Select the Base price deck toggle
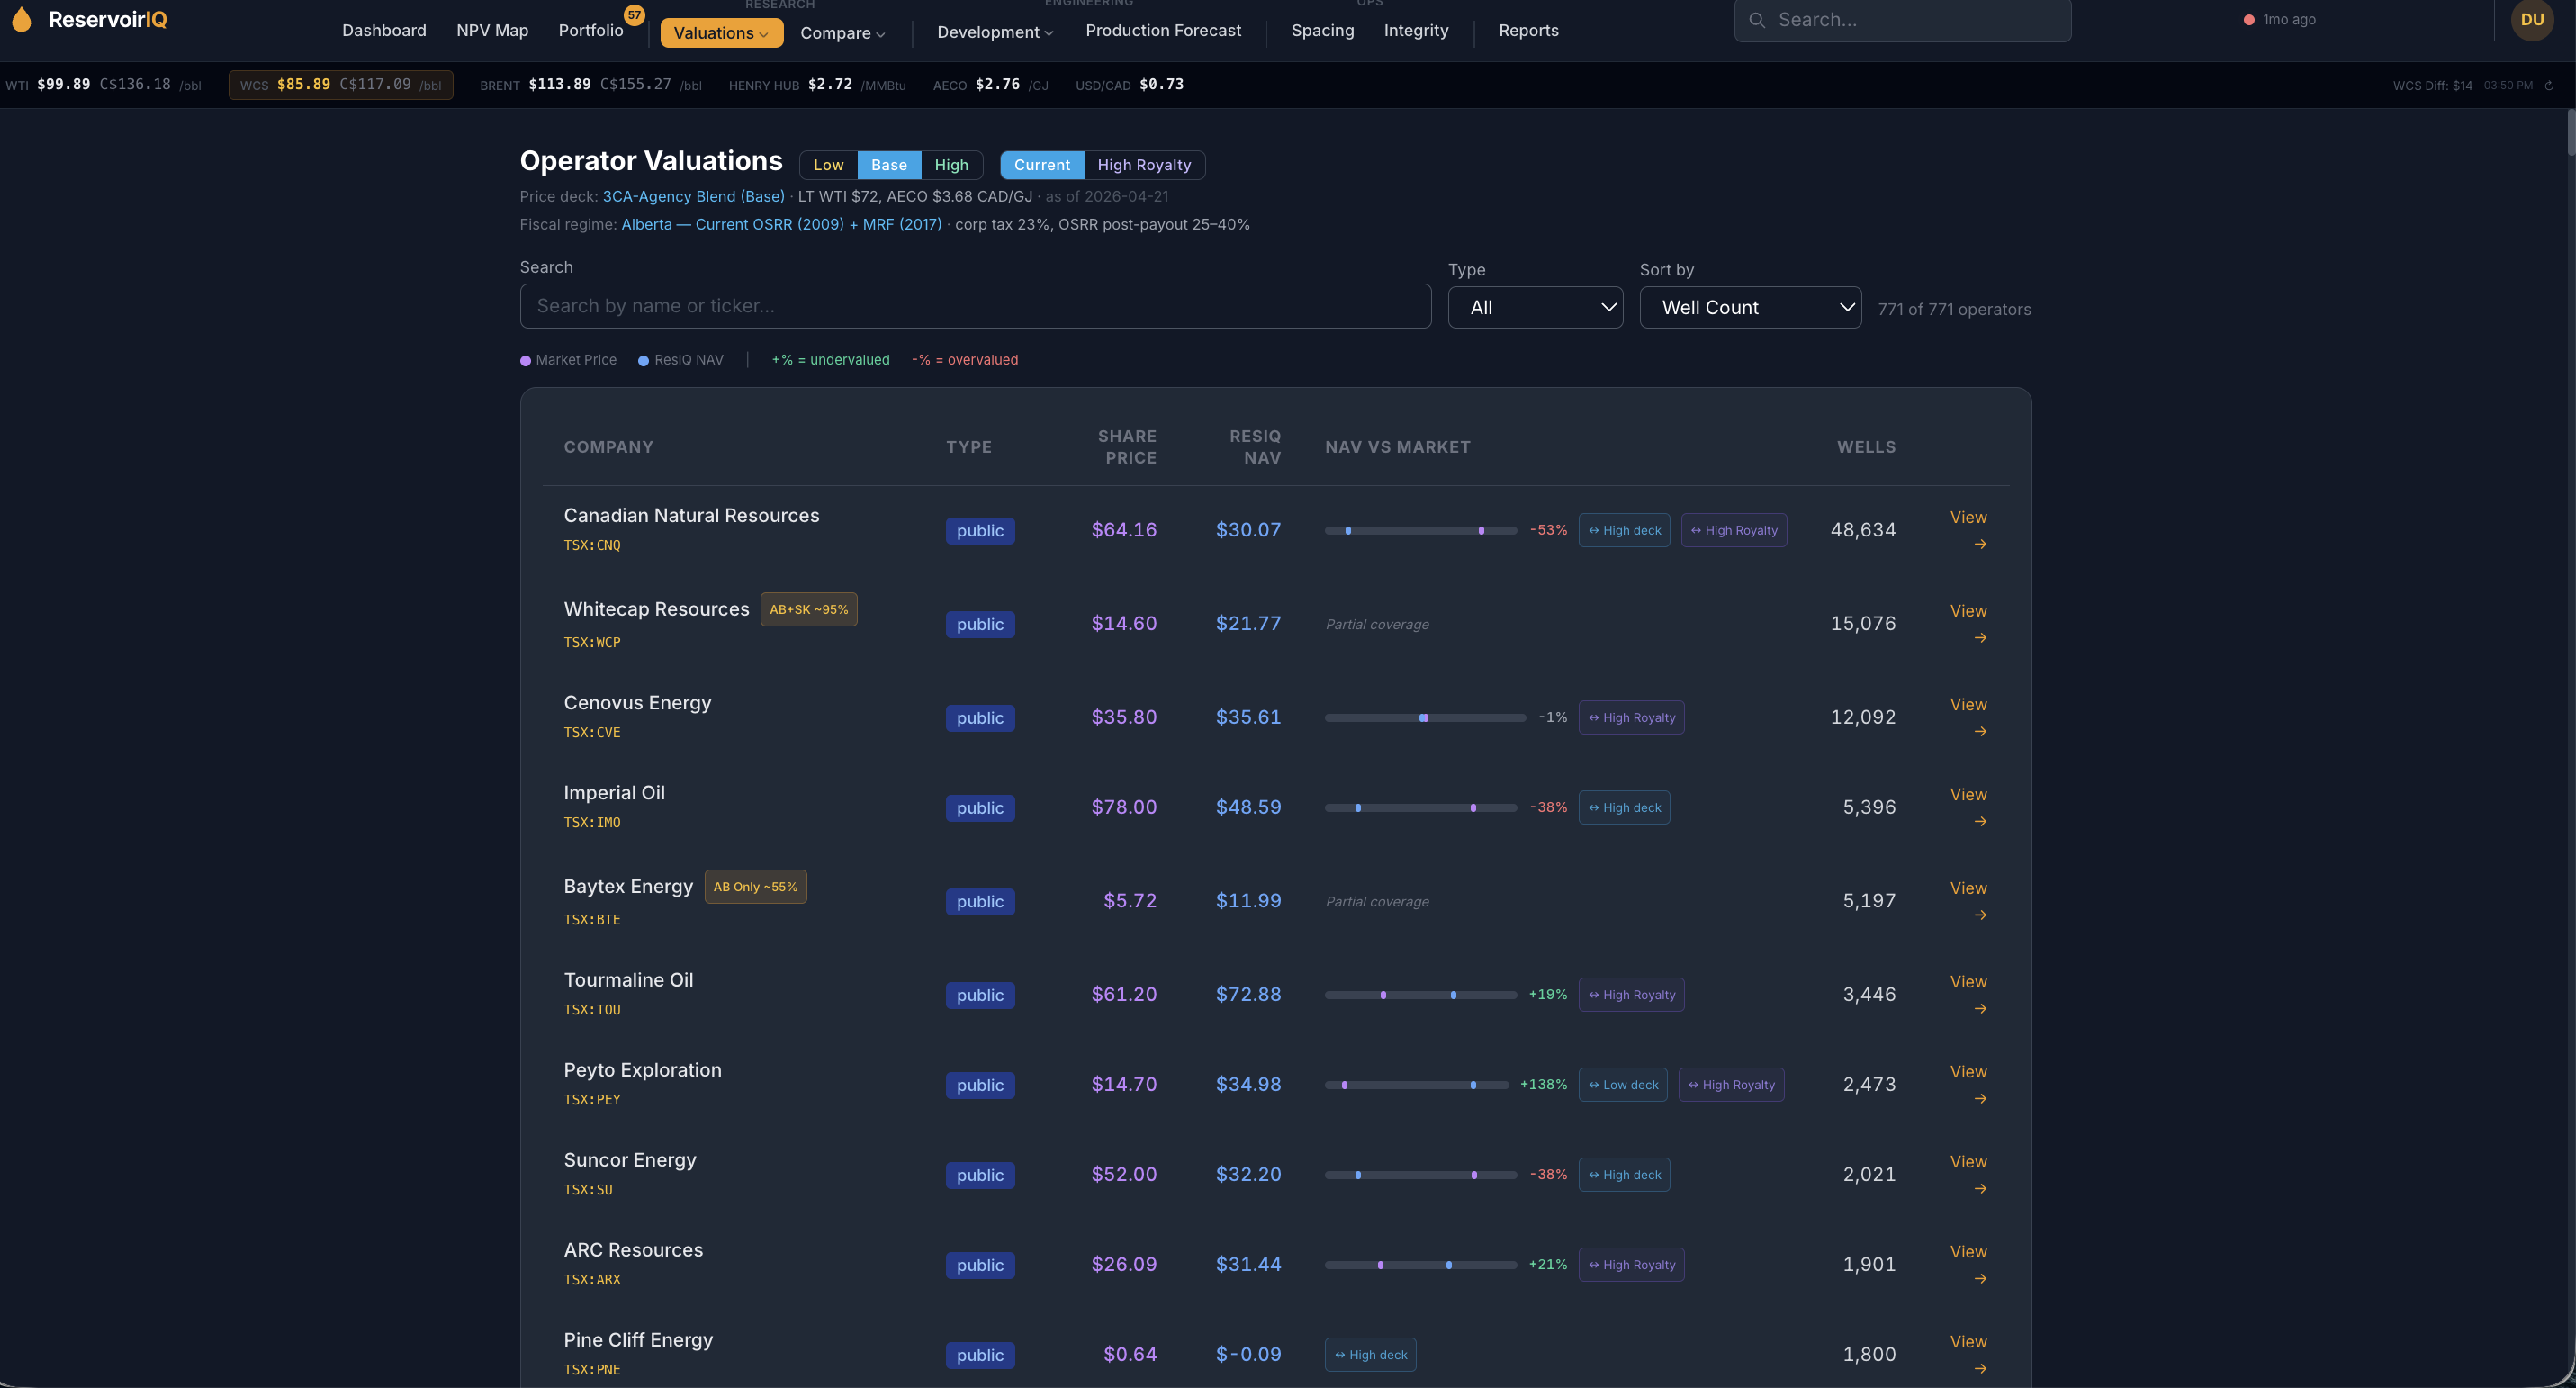The image size is (2576, 1388). 889,165
